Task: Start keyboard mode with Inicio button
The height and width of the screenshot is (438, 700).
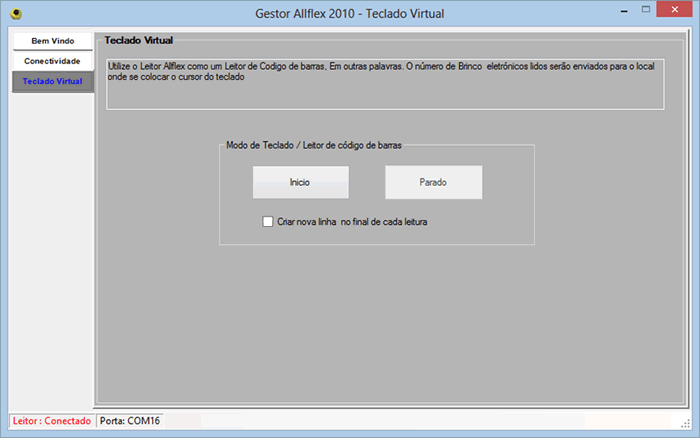Action: click(300, 182)
